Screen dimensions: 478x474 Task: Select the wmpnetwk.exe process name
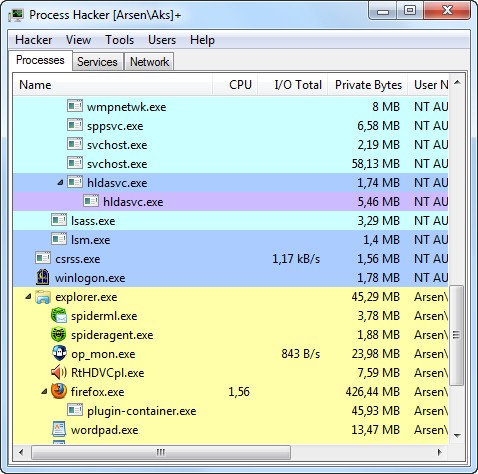[126, 107]
